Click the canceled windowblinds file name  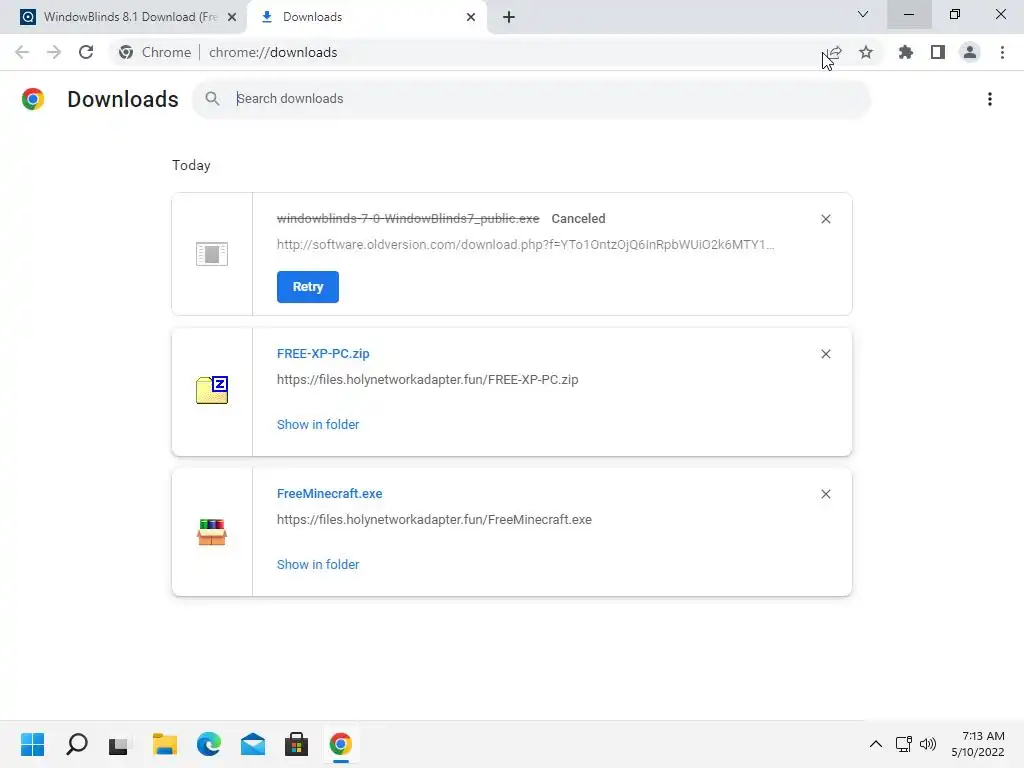[408, 219]
